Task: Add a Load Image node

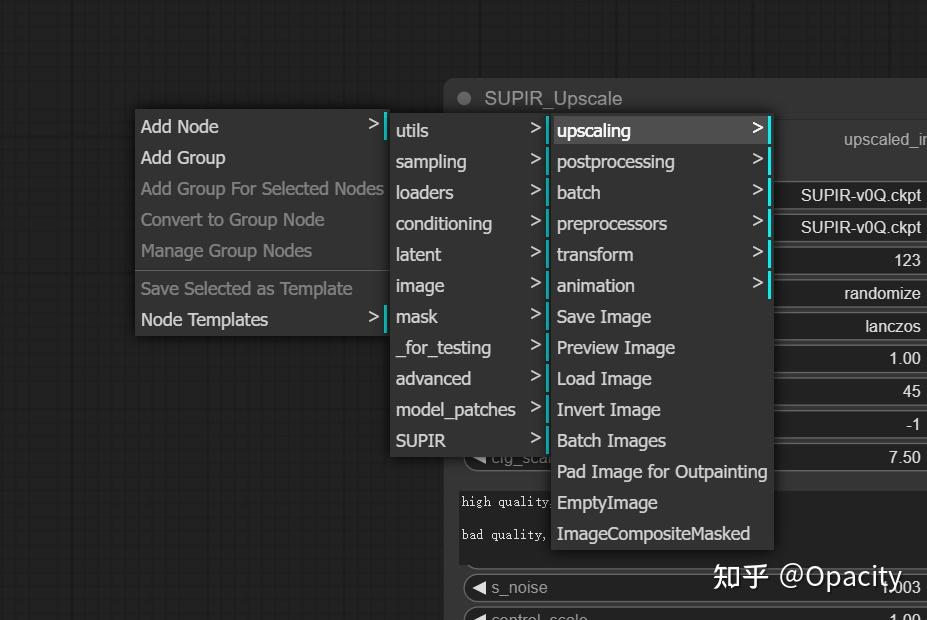Action: pos(604,379)
